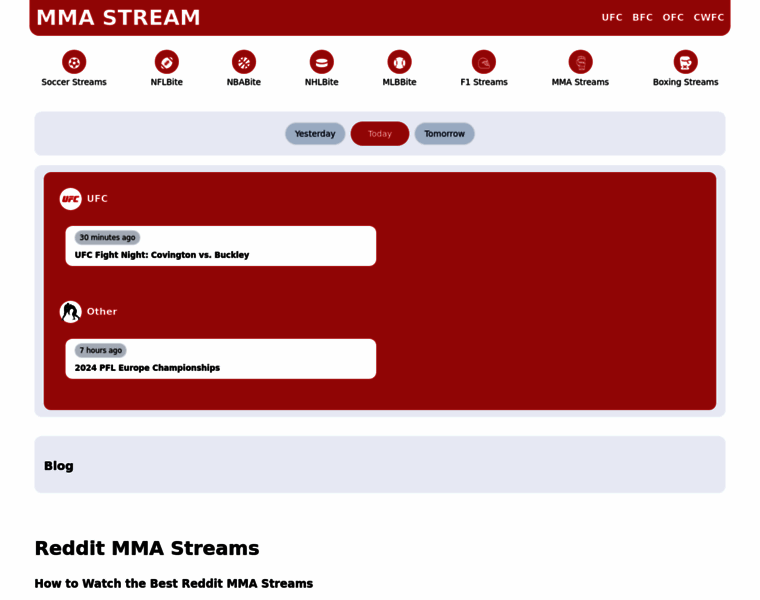Screen dimensions: 760x600
Task: Open UFC Fight Night: Covington vs. Buckley
Action: [x=221, y=246]
